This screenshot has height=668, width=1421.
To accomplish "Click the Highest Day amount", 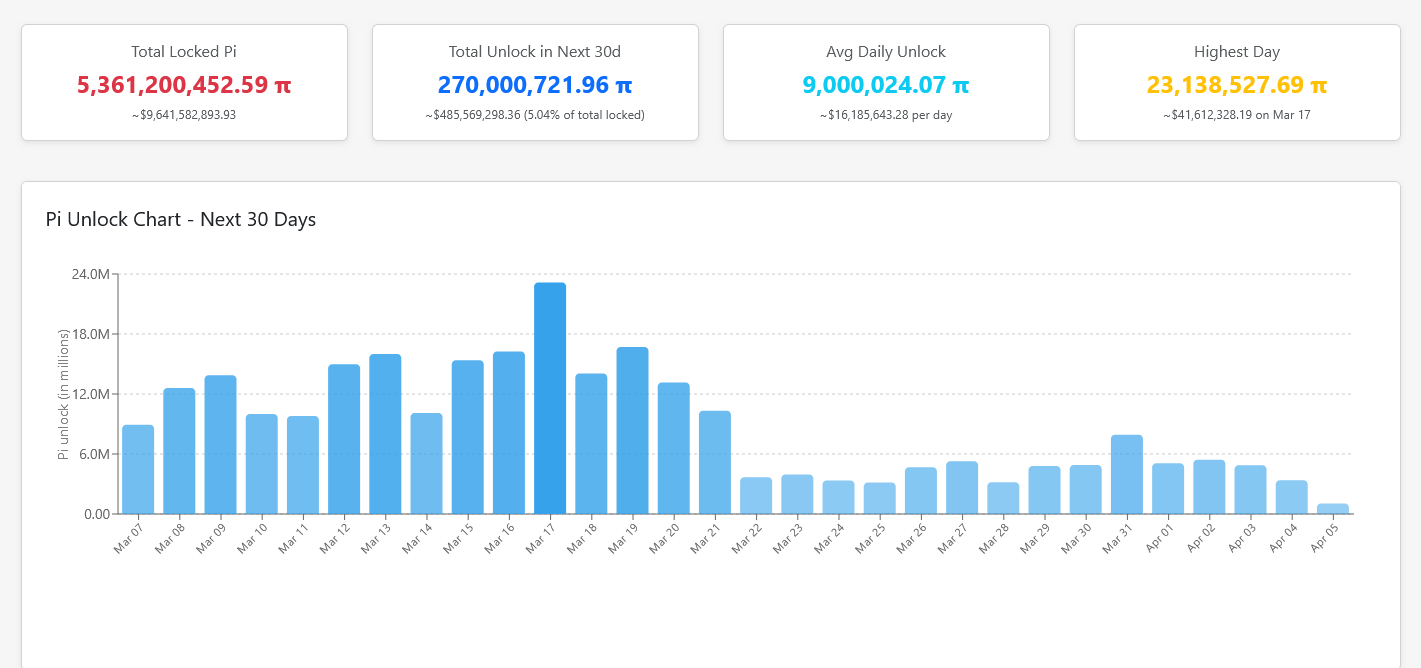I will pyautogui.click(x=1237, y=85).
